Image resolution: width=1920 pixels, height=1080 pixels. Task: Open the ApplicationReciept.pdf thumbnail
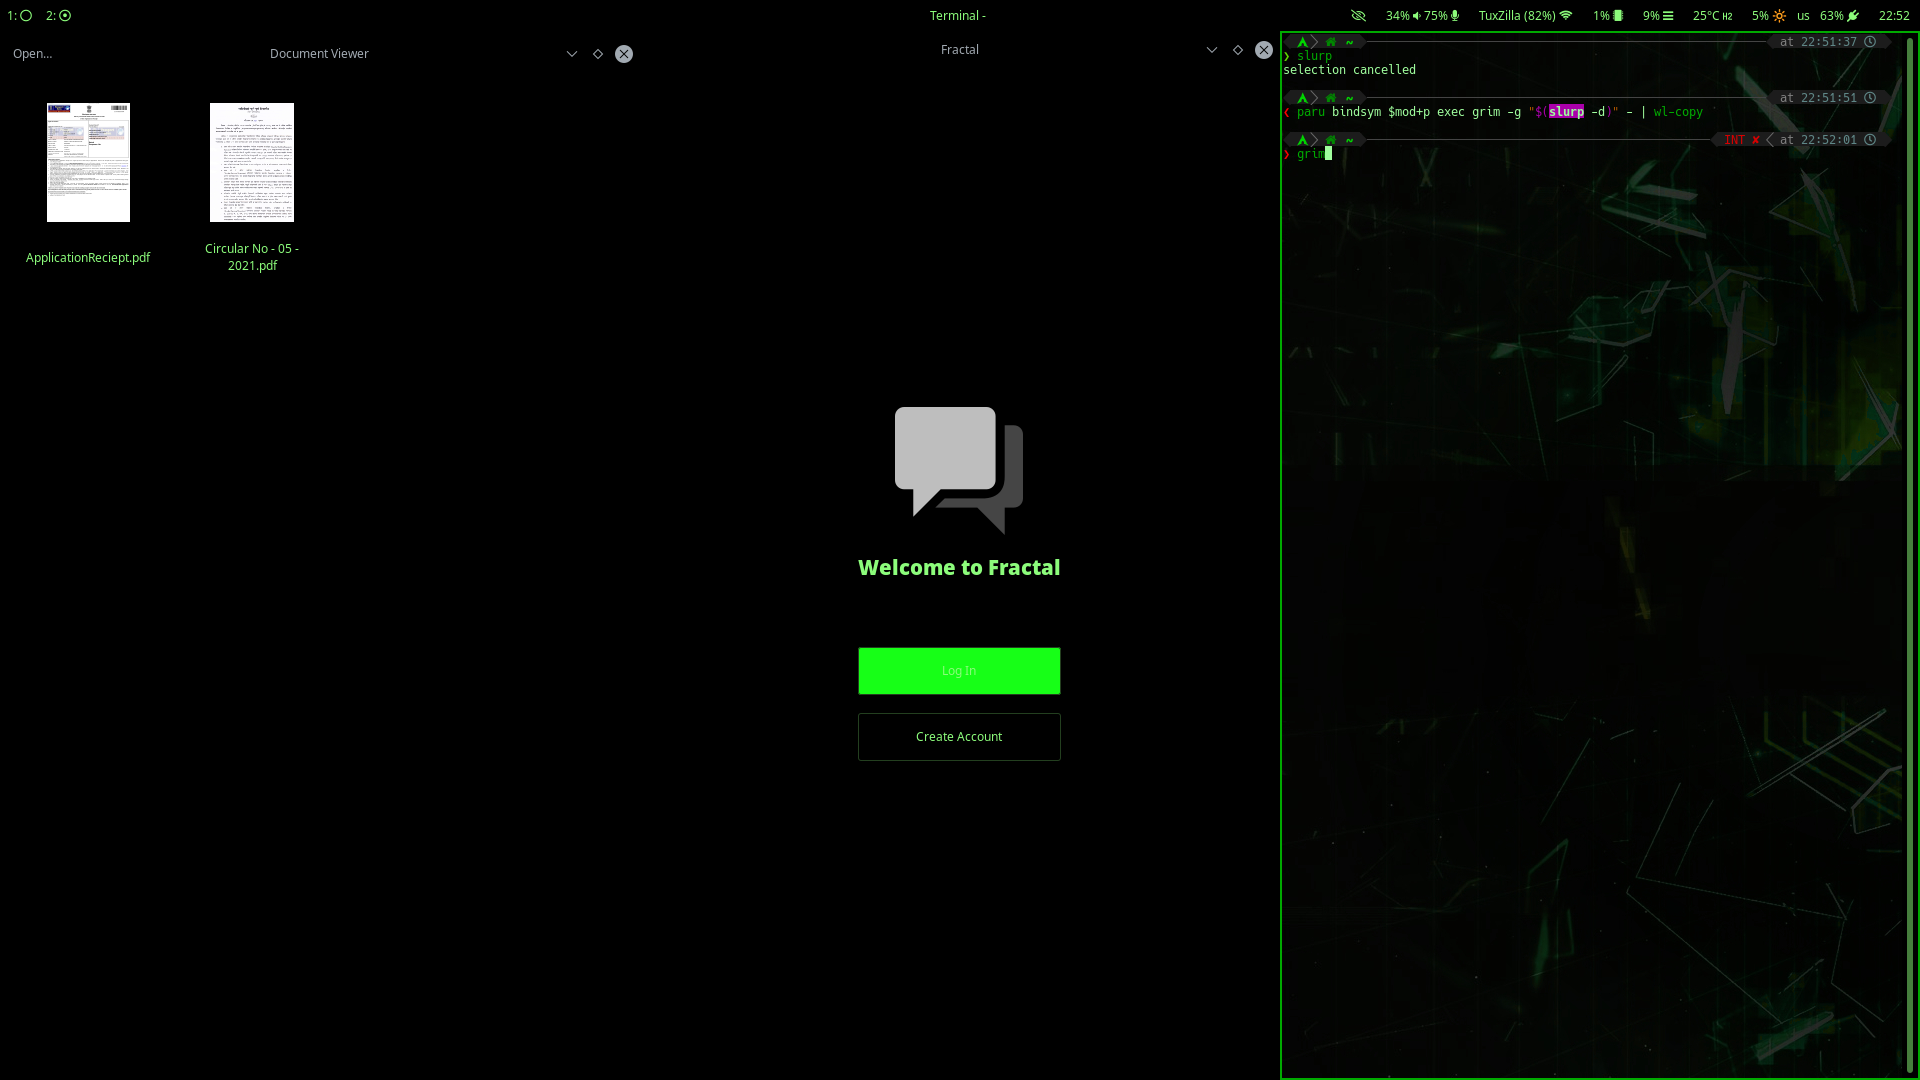point(88,162)
